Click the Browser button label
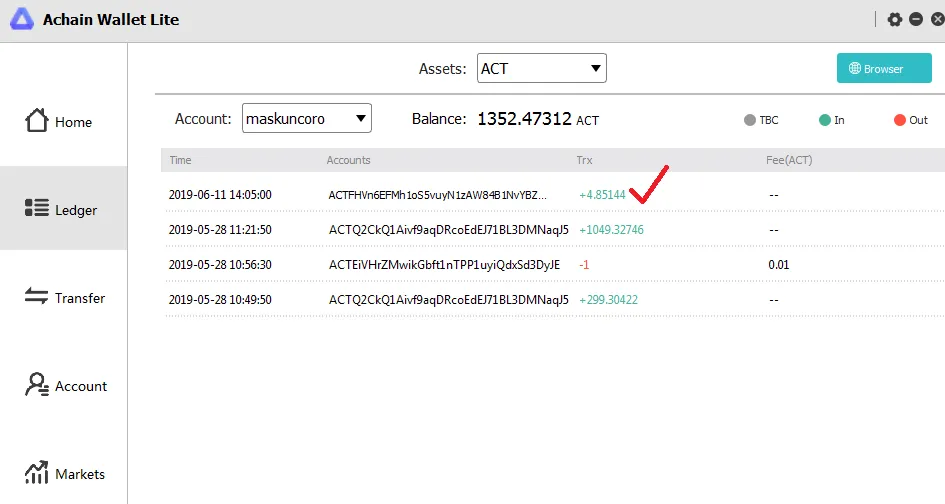945x504 pixels. [884, 69]
